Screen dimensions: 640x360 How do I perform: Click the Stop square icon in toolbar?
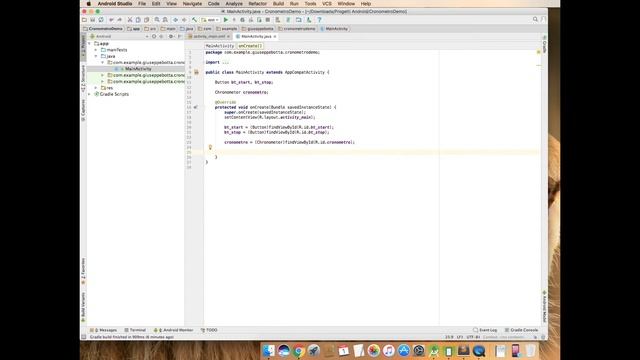(268, 20)
